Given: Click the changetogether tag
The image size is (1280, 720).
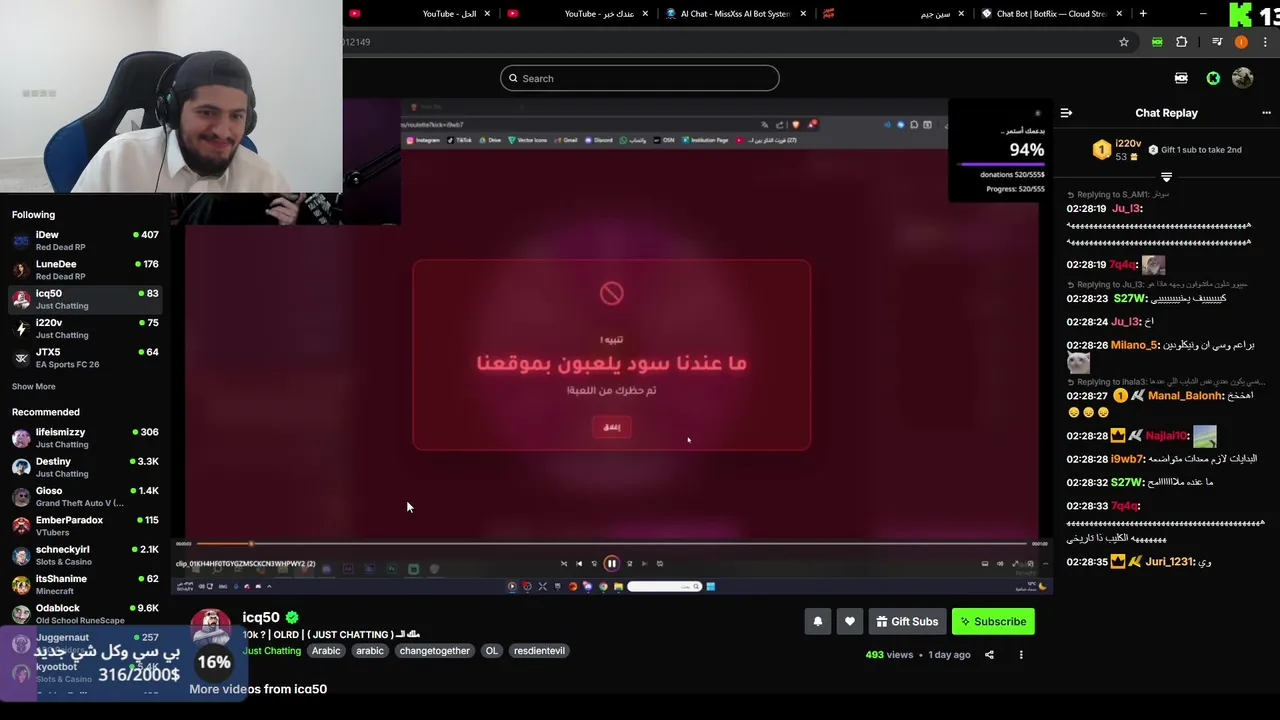Looking at the screenshot, I should coord(435,651).
